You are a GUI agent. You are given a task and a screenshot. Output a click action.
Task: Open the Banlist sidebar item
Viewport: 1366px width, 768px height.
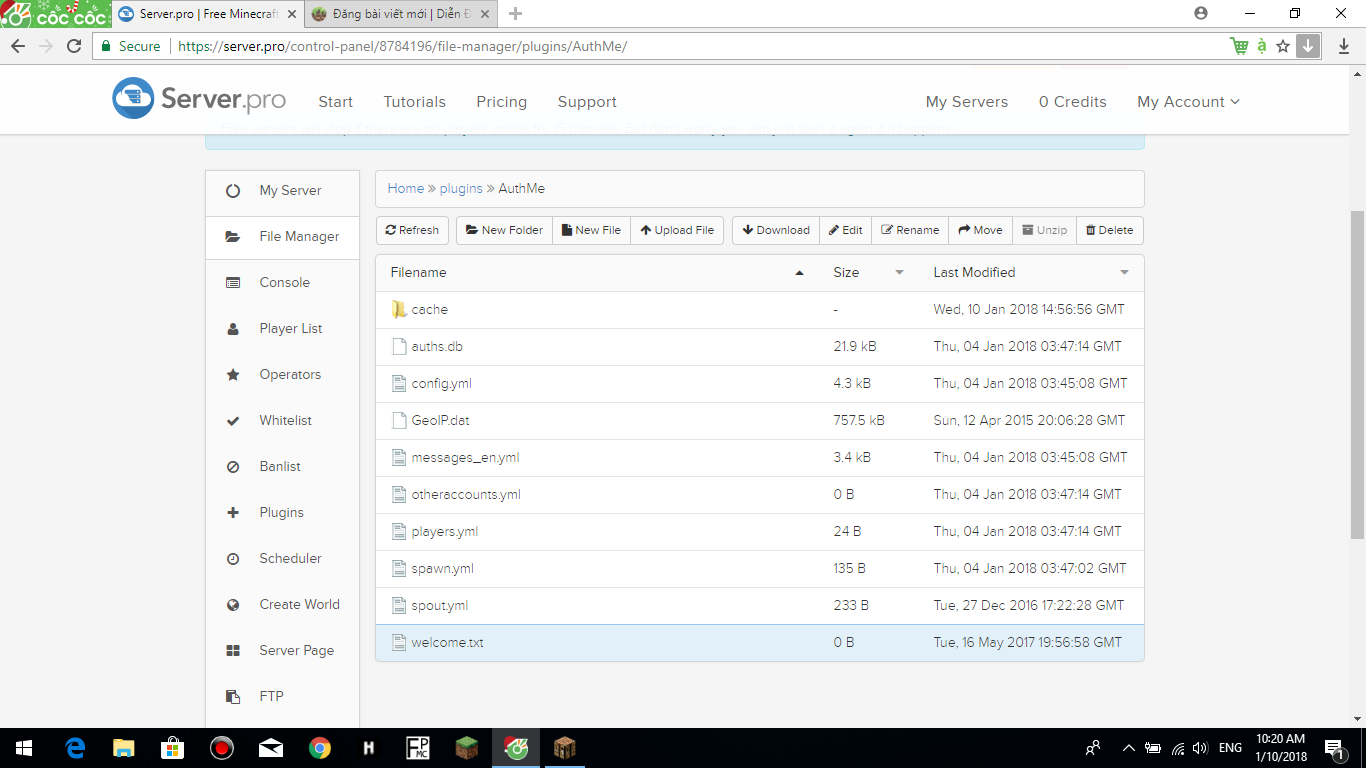click(279, 467)
